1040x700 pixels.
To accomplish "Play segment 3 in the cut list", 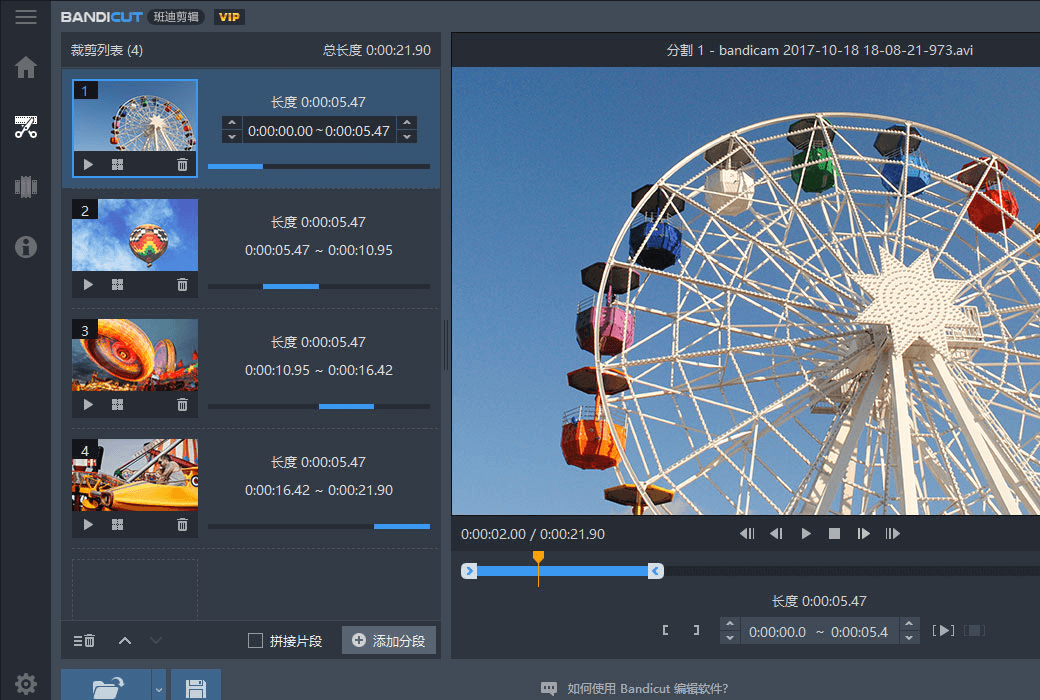I will (88, 405).
